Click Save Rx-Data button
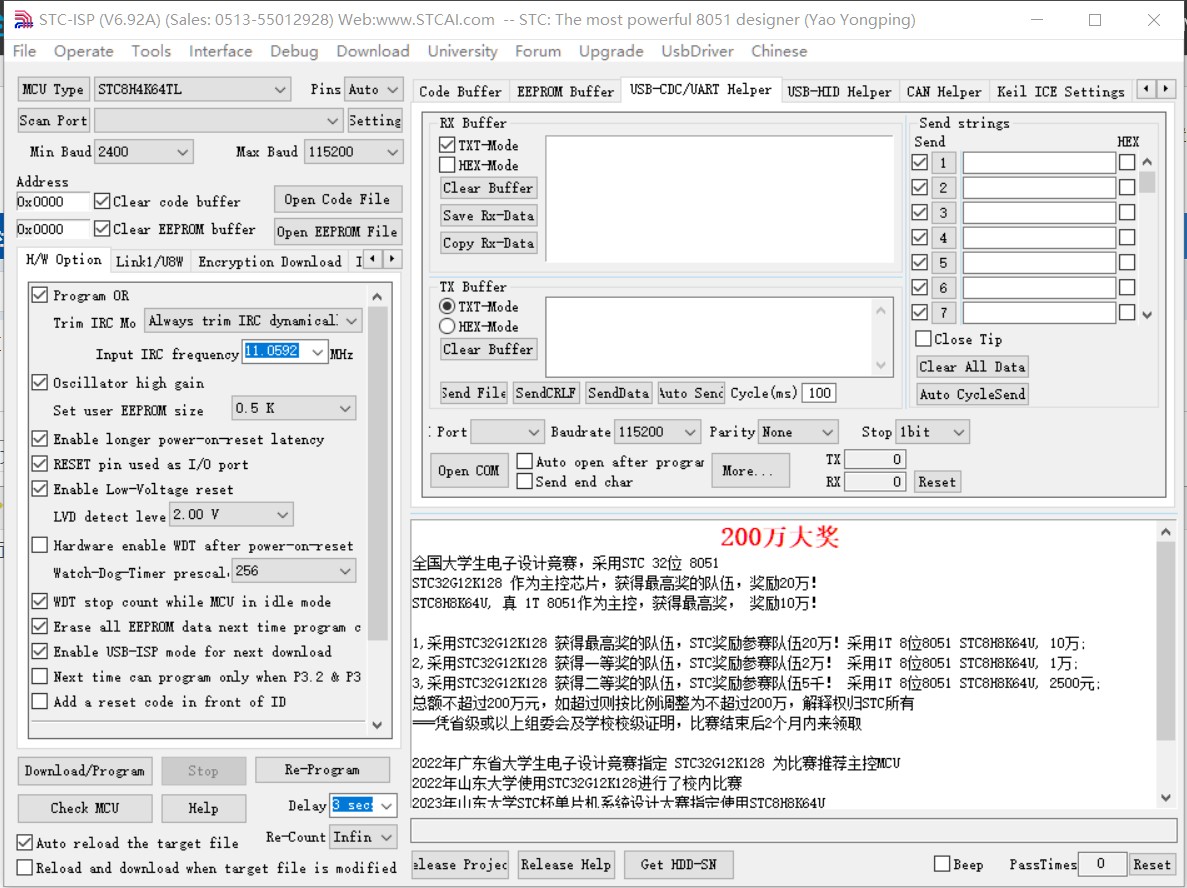 tap(488, 216)
